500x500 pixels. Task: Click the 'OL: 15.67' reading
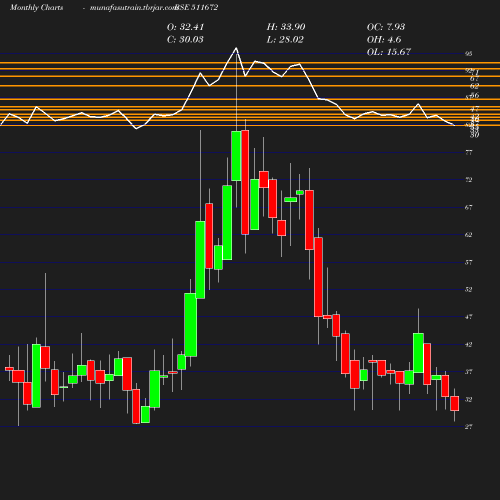389,52
